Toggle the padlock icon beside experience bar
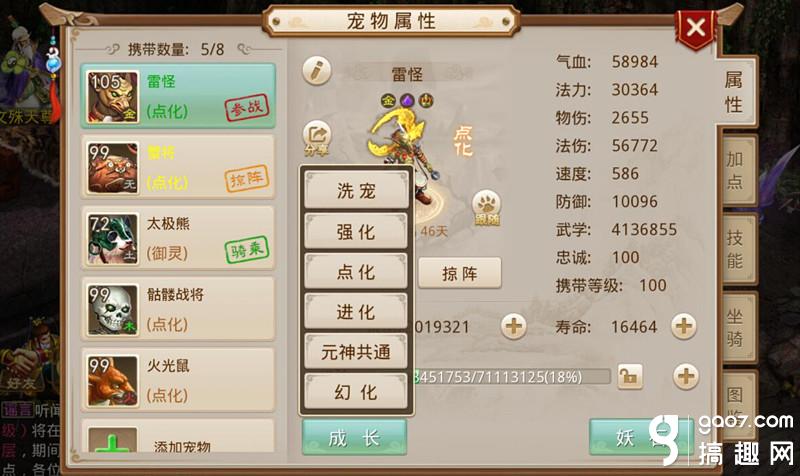Image resolution: width=800 pixels, height=476 pixels. (x=630, y=377)
